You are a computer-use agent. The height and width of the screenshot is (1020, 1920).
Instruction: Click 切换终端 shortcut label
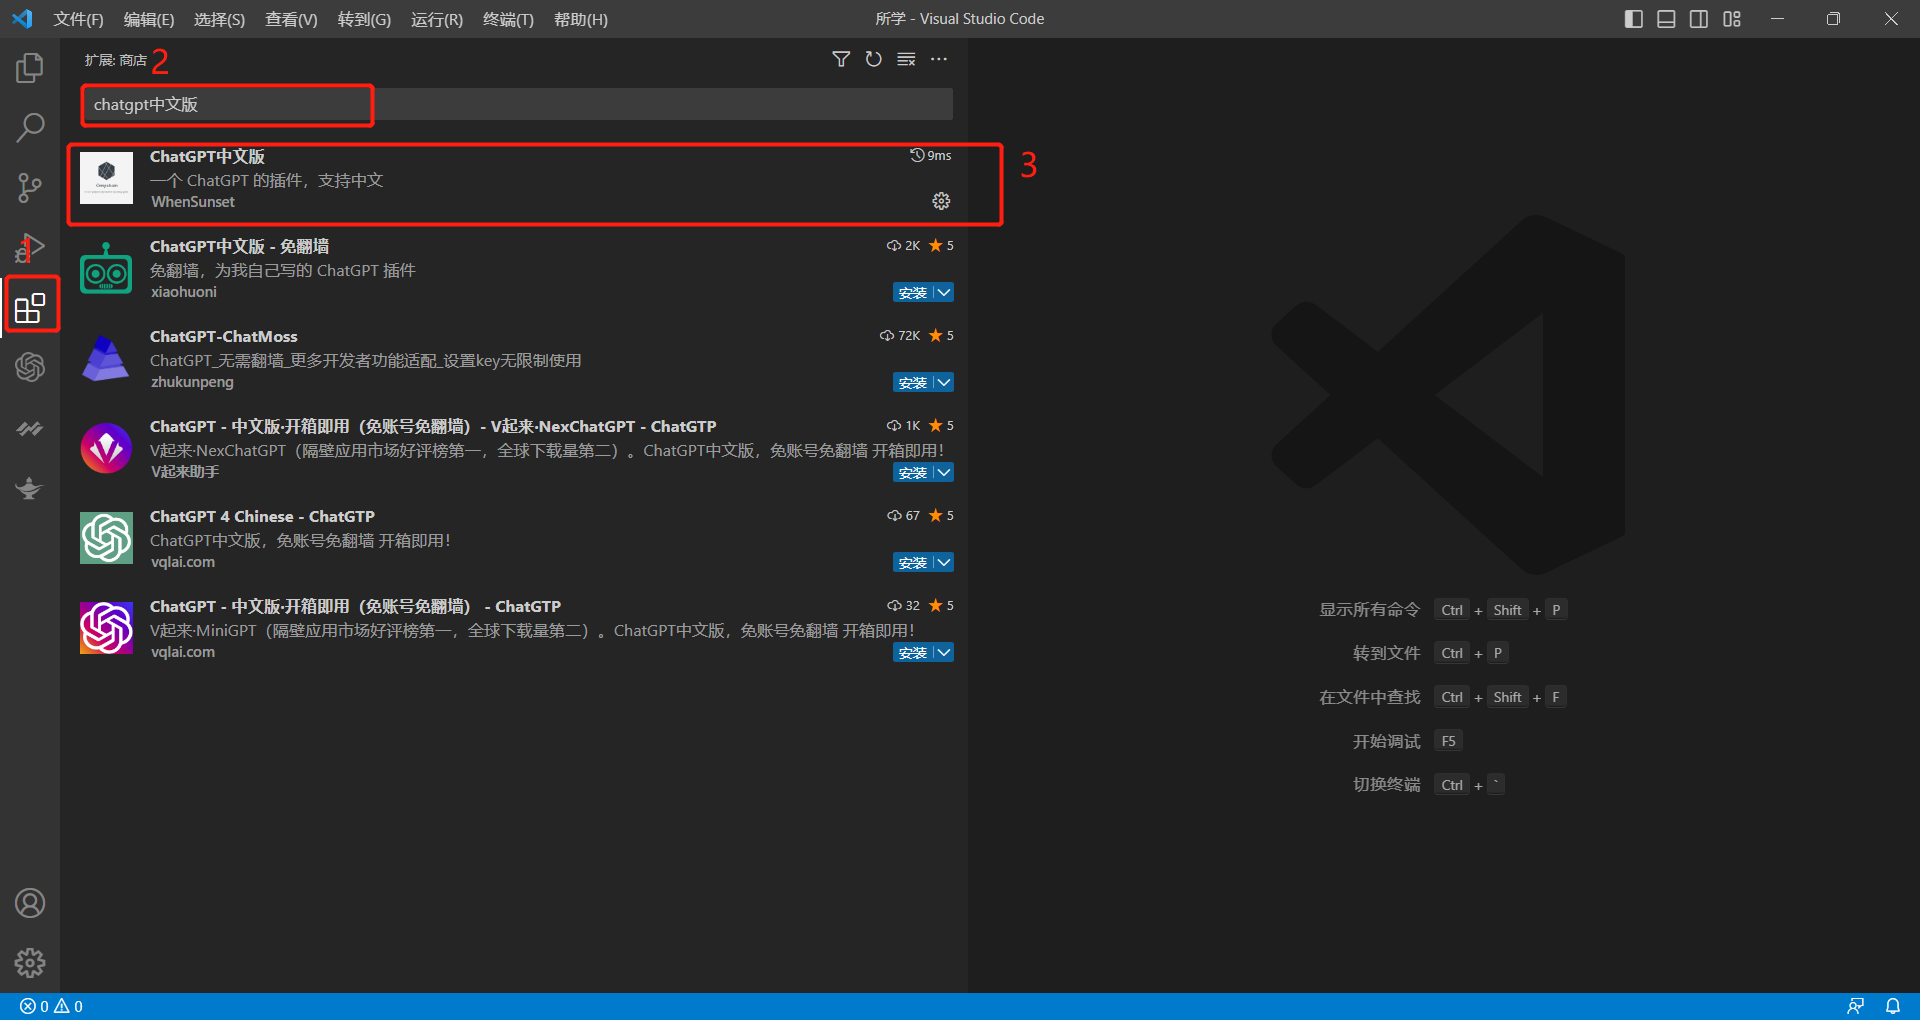[1386, 784]
